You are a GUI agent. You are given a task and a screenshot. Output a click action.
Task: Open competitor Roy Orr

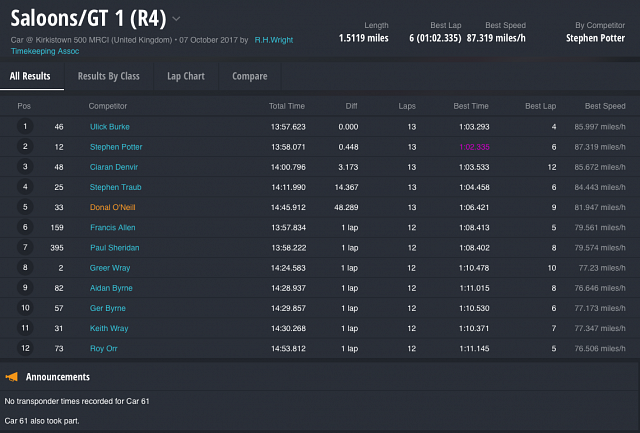pyautogui.click(x=104, y=349)
